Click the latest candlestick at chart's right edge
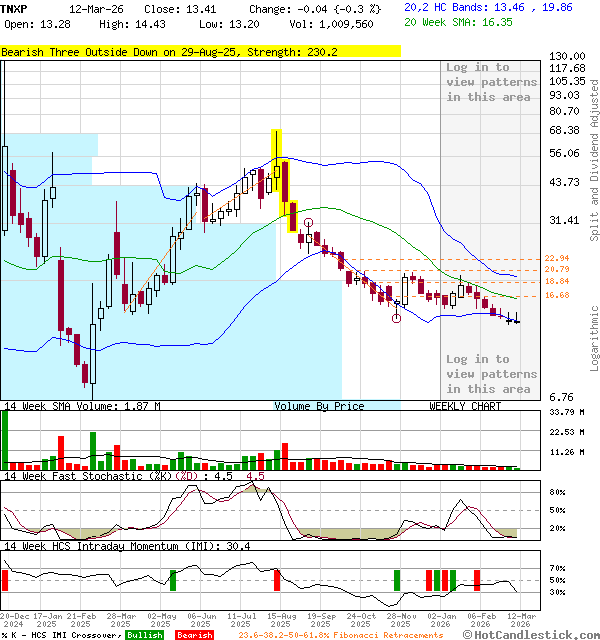This screenshot has height=640, width=600. click(x=517, y=320)
